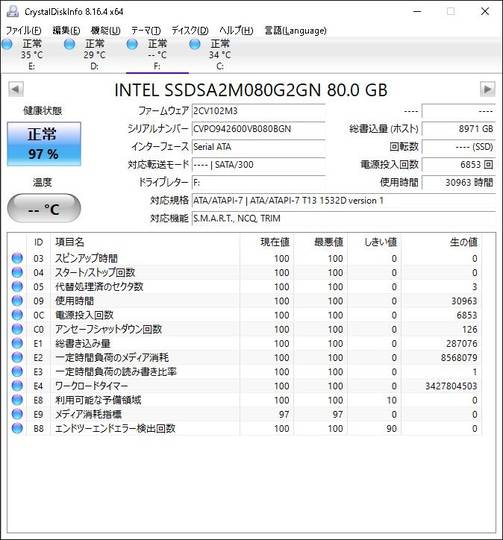503x540 pixels.
Task: Select the E1 総書き込み量 attribute row
Action: tap(245, 343)
